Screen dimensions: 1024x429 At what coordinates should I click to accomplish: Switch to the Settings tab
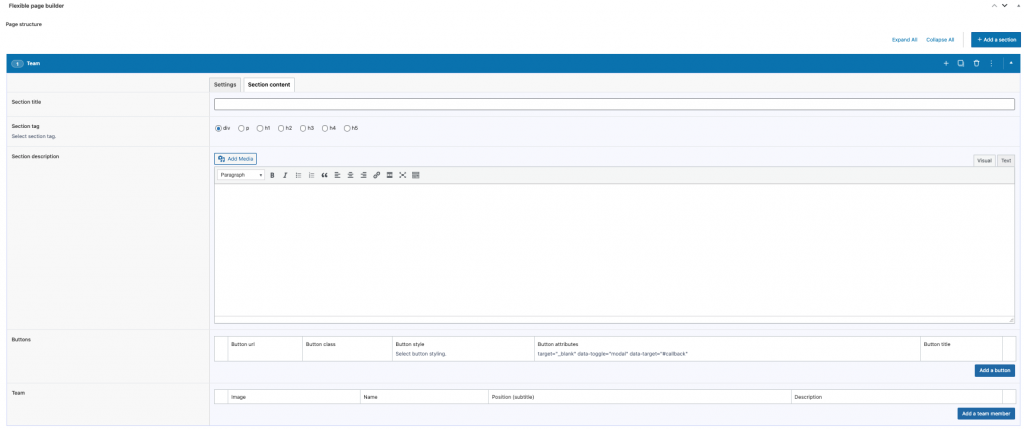[225, 85]
